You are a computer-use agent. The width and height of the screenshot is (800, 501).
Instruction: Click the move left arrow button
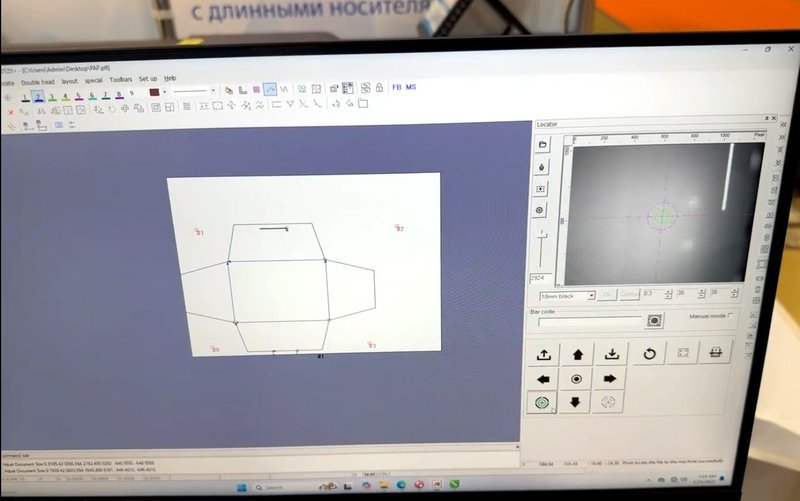pos(543,380)
